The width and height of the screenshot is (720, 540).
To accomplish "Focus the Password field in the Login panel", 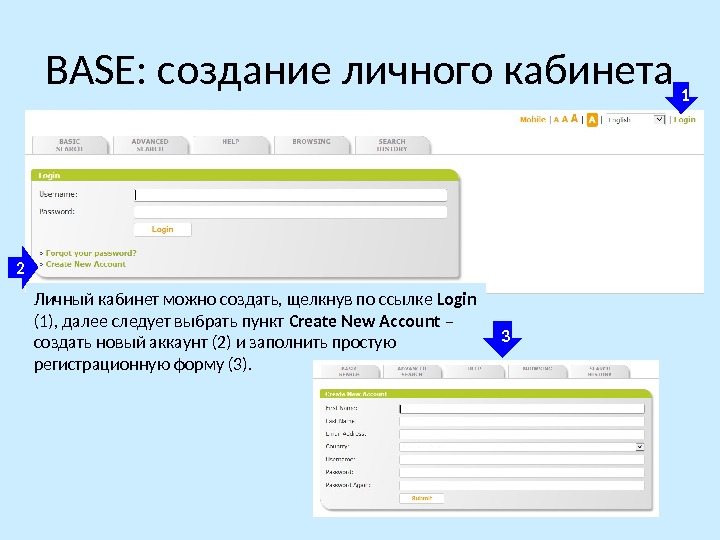I will click(290, 212).
